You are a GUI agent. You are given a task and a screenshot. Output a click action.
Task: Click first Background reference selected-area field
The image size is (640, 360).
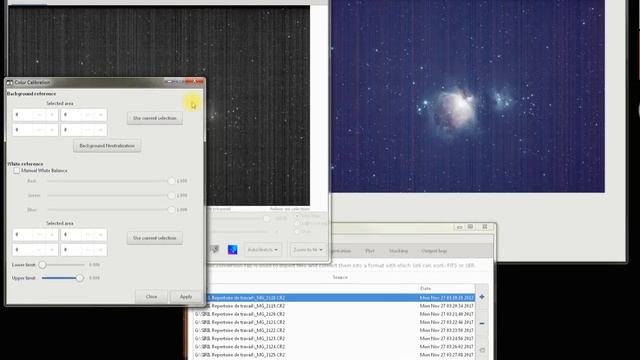coord(23,115)
